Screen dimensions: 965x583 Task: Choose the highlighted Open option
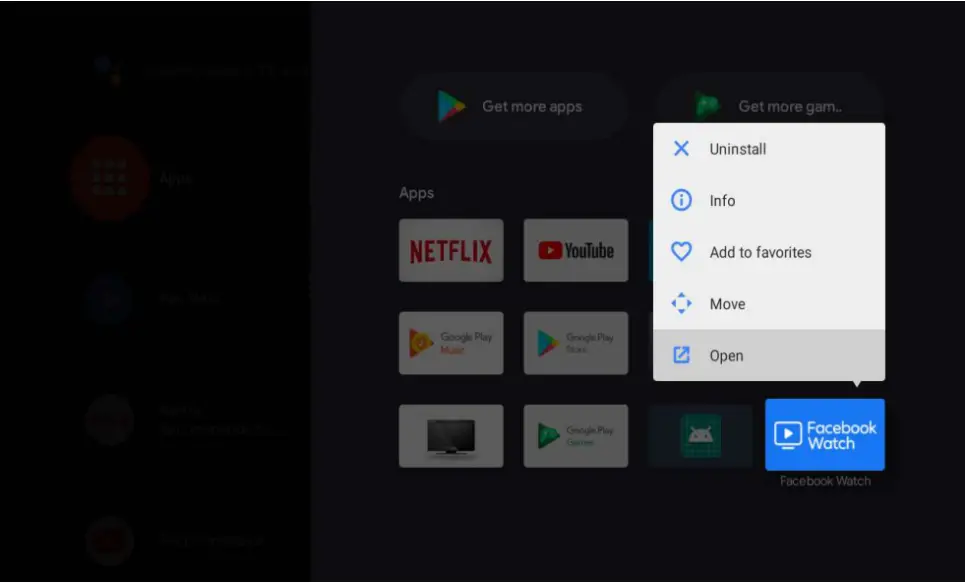point(726,355)
